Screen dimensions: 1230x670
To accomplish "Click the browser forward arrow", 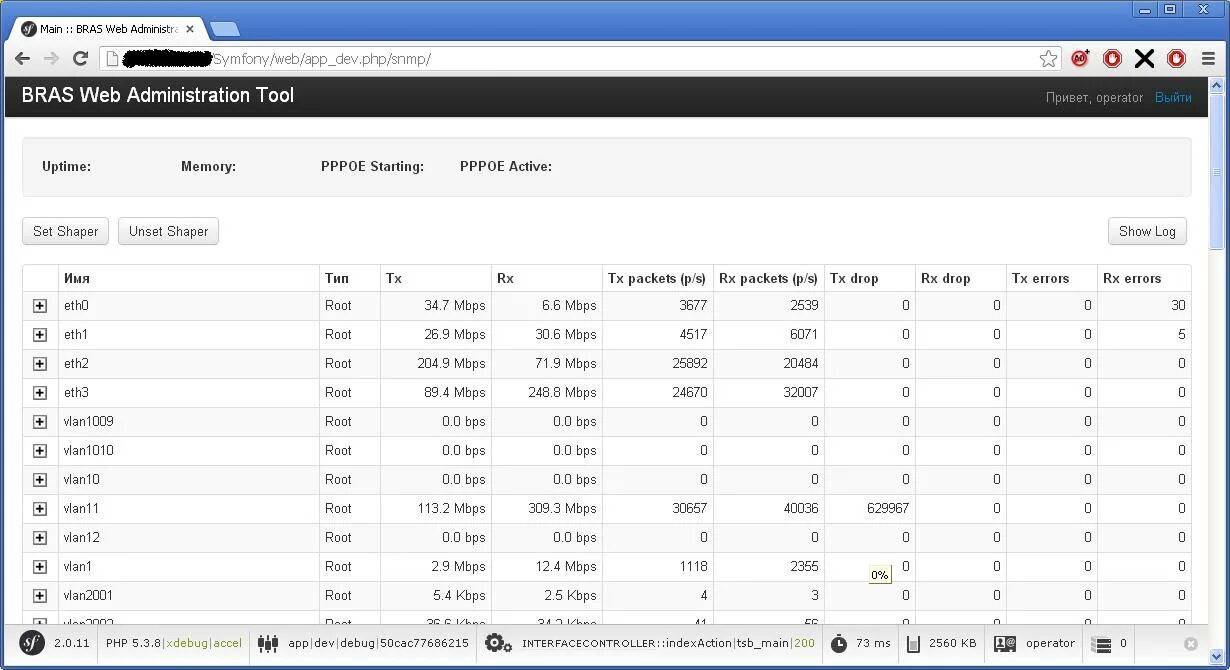I will pyautogui.click(x=51, y=59).
